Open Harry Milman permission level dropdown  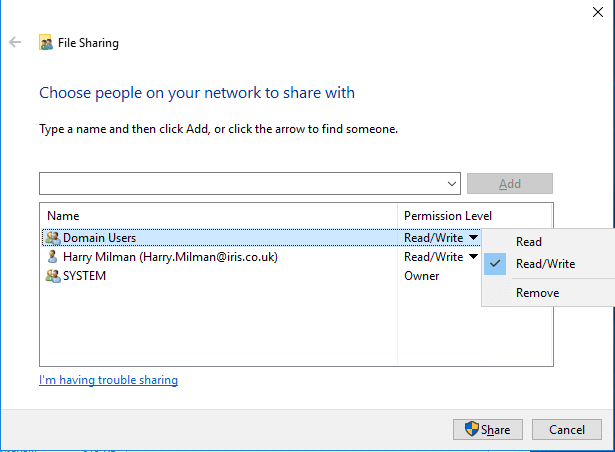click(473, 257)
